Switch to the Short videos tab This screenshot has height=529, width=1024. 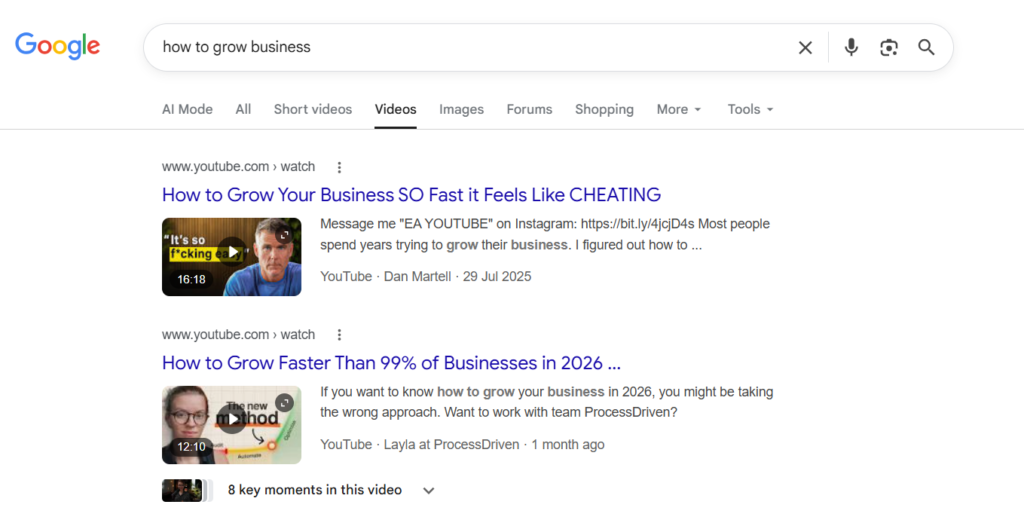click(x=313, y=109)
